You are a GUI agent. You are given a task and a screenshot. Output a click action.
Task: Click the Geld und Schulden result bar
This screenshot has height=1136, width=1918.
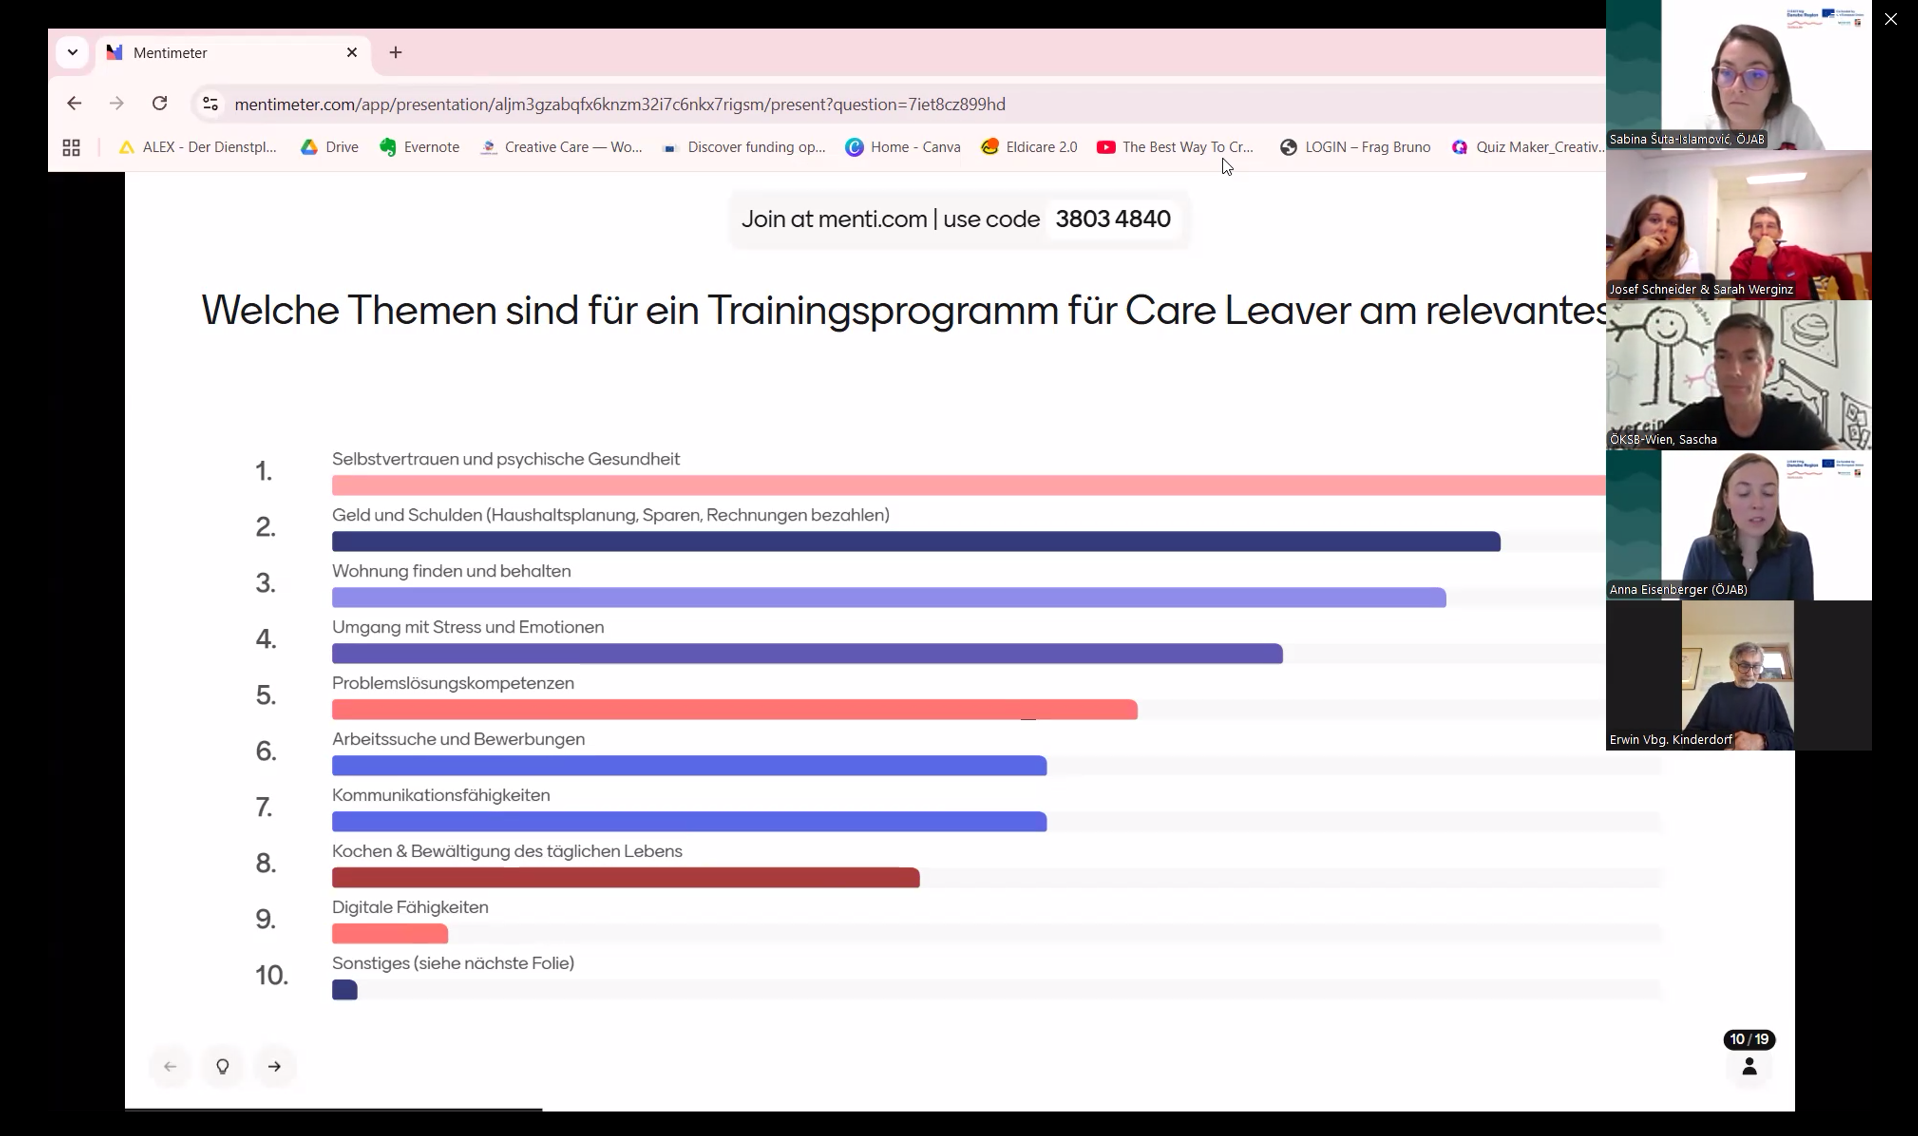pos(915,541)
